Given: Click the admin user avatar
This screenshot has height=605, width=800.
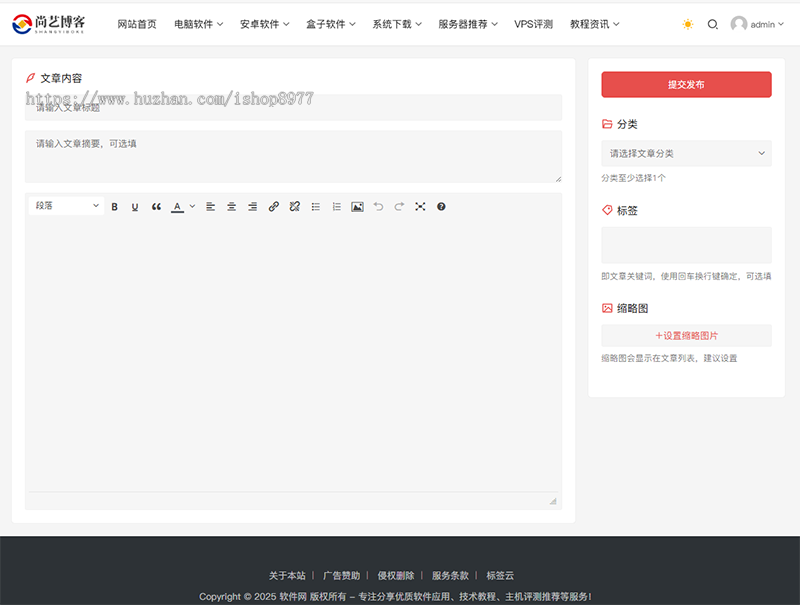Looking at the screenshot, I should tap(738, 24).
